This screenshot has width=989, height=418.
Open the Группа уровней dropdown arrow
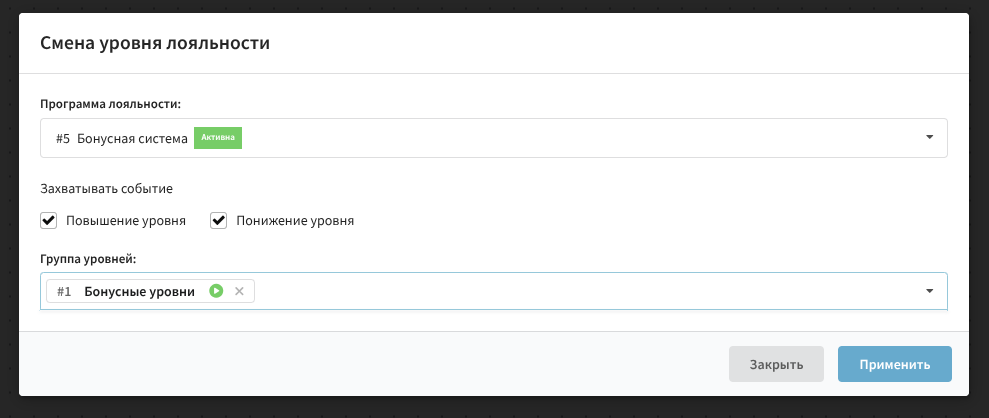tap(929, 291)
